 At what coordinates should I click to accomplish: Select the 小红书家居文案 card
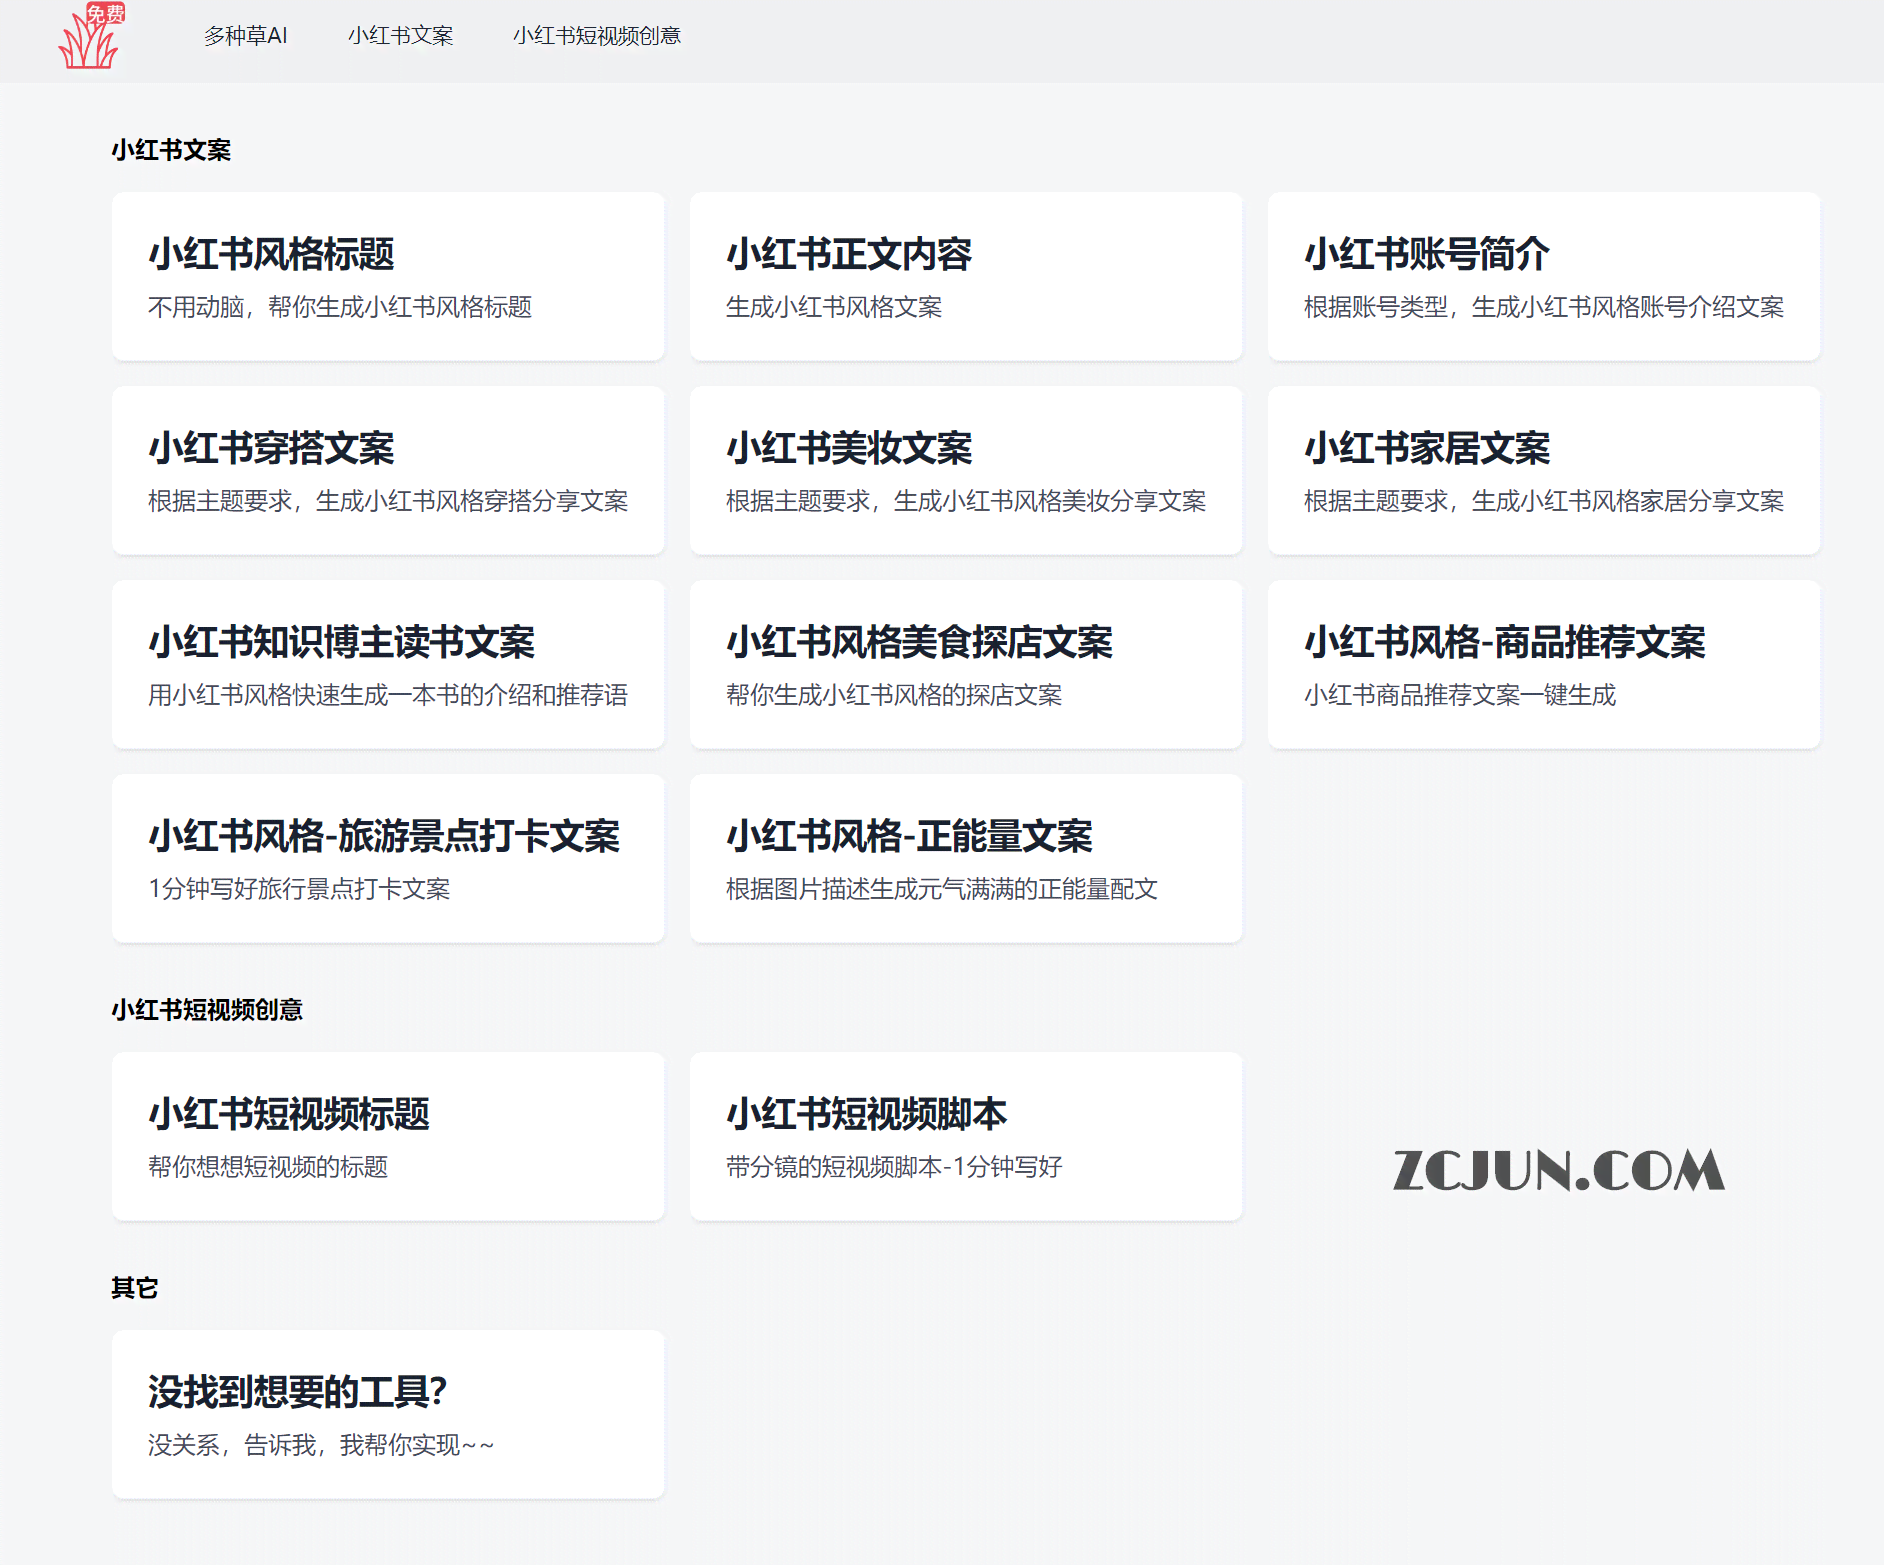coord(1544,470)
